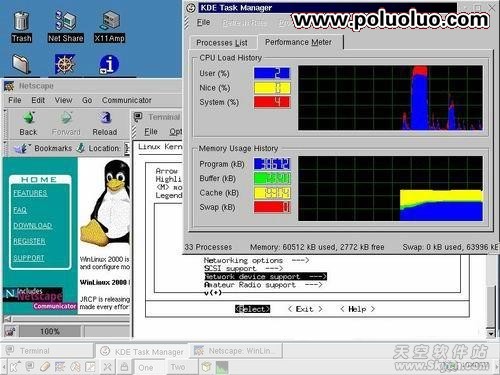The width and height of the screenshot is (500, 375).
Task: Click the 100% progress bar in Netscape
Action: (x=50, y=331)
